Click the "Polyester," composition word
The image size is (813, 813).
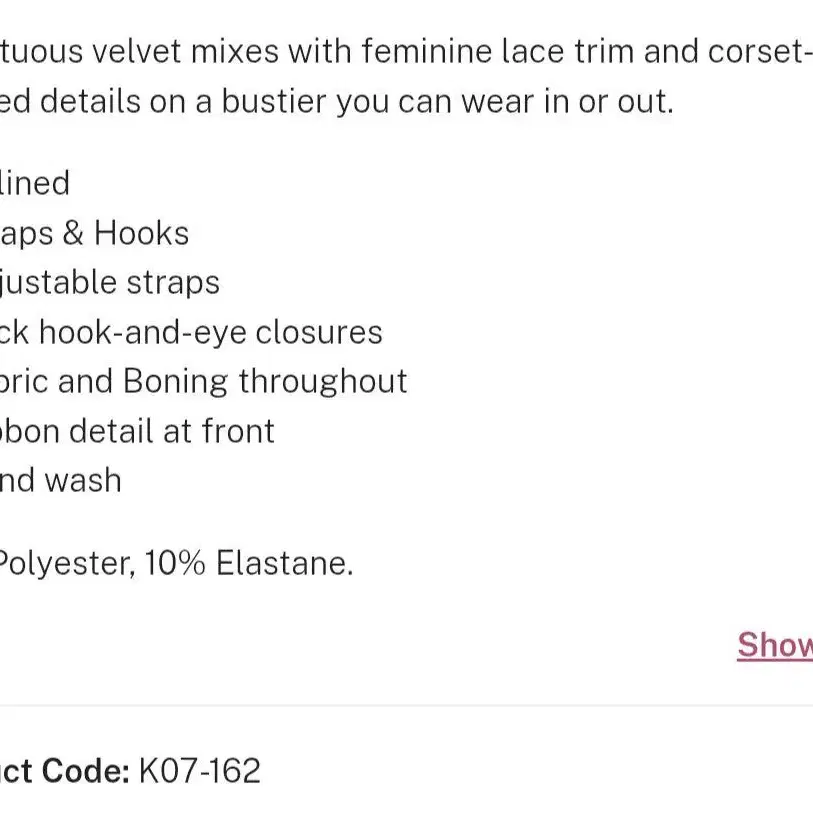pyautogui.click(x=67, y=564)
